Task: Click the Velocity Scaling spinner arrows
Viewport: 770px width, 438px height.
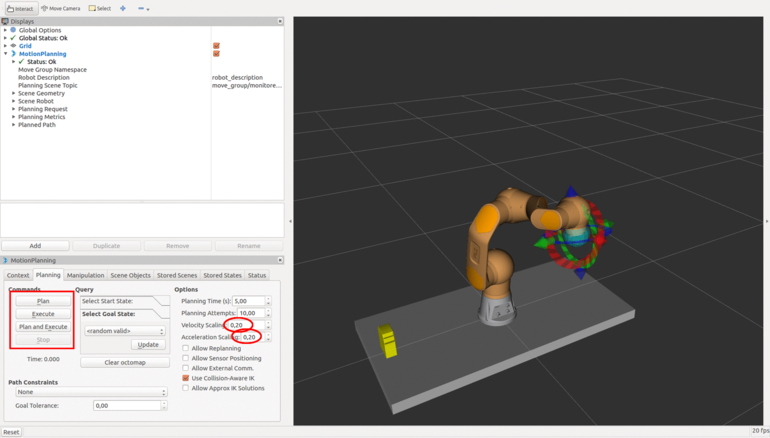Action: [268, 325]
